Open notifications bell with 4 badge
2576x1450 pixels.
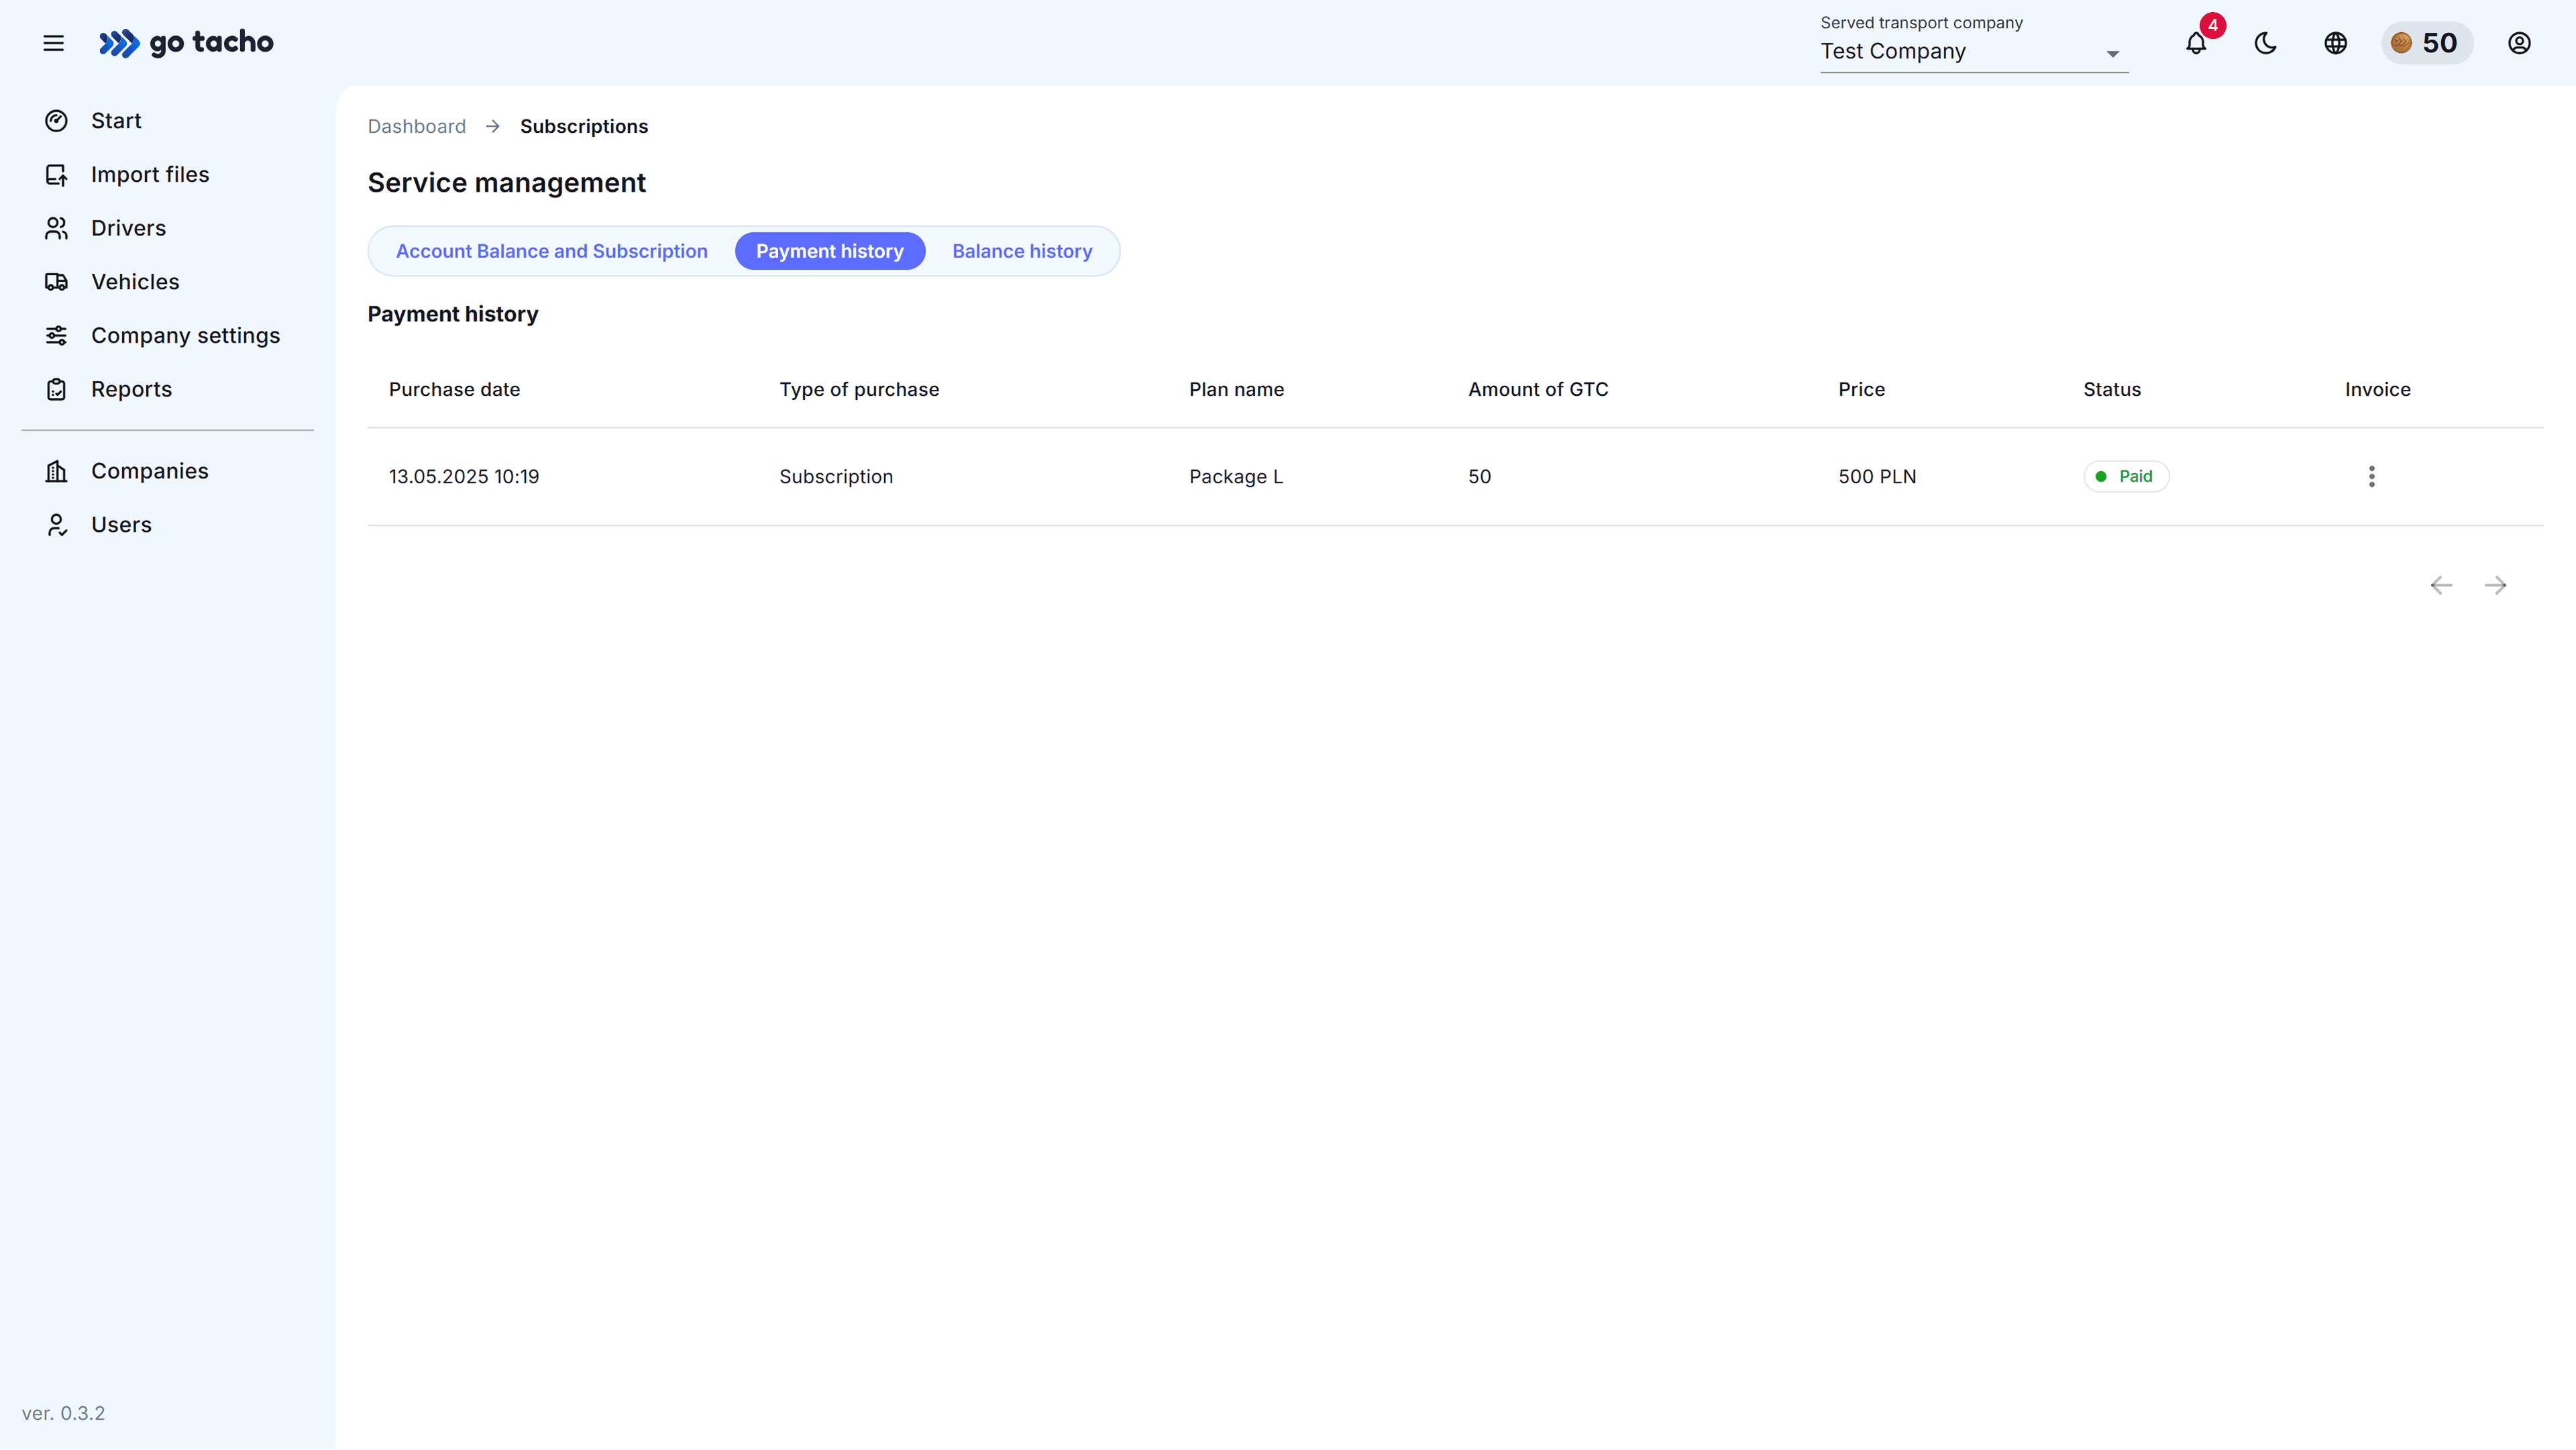pyautogui.click(x=2196, y=43)
